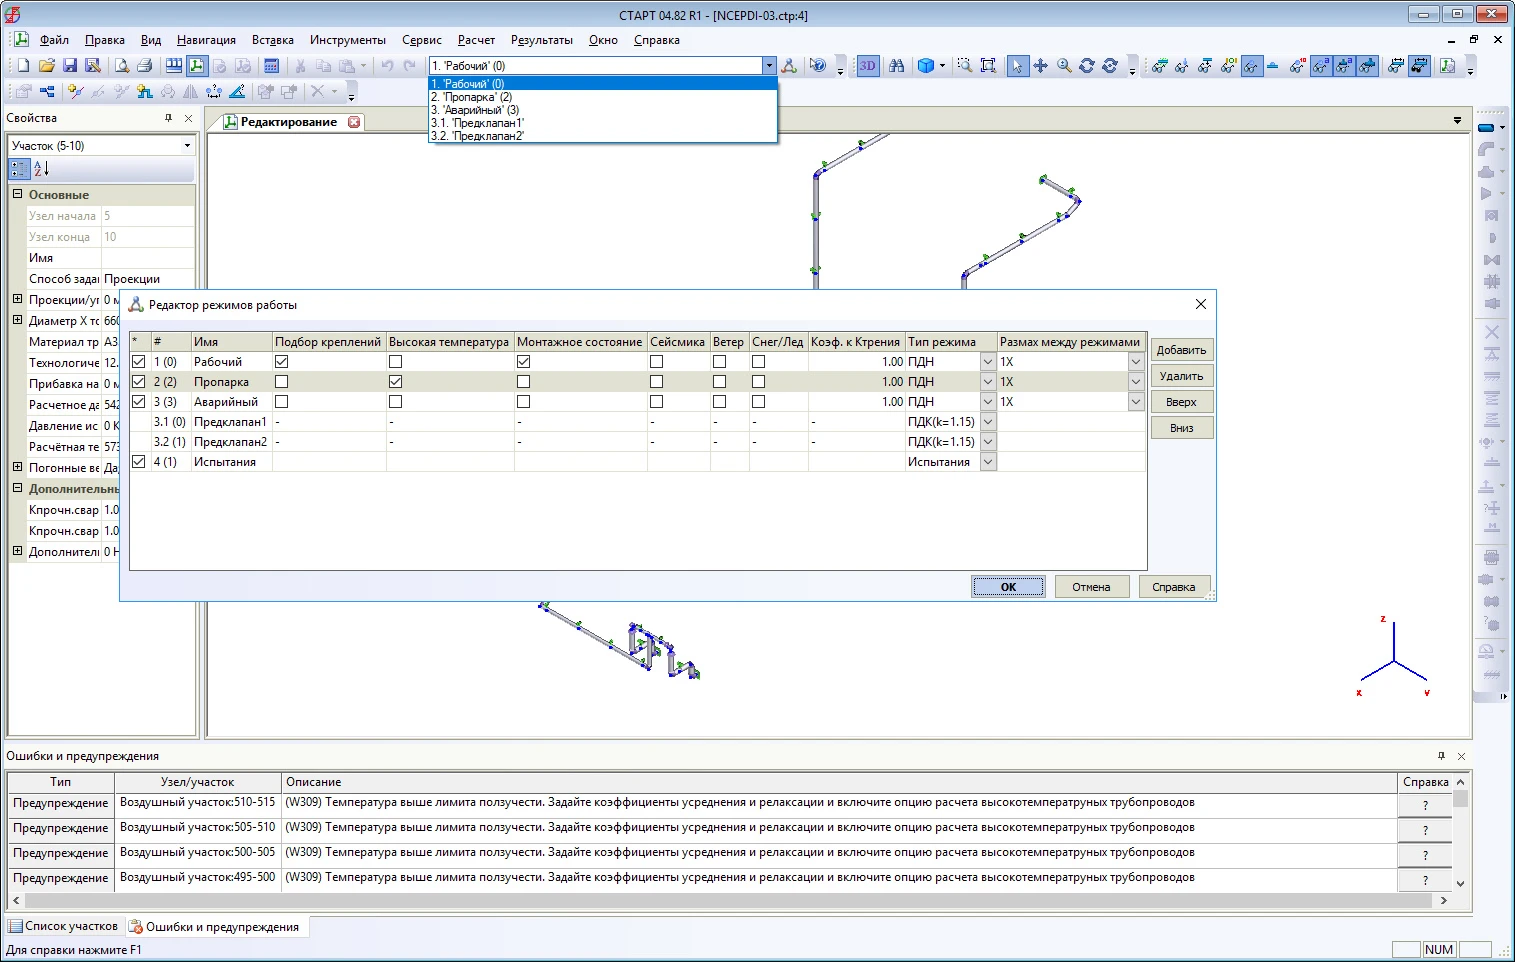Click the Добавить button
Screen dimensions: 1515x962
[1181, 350]
